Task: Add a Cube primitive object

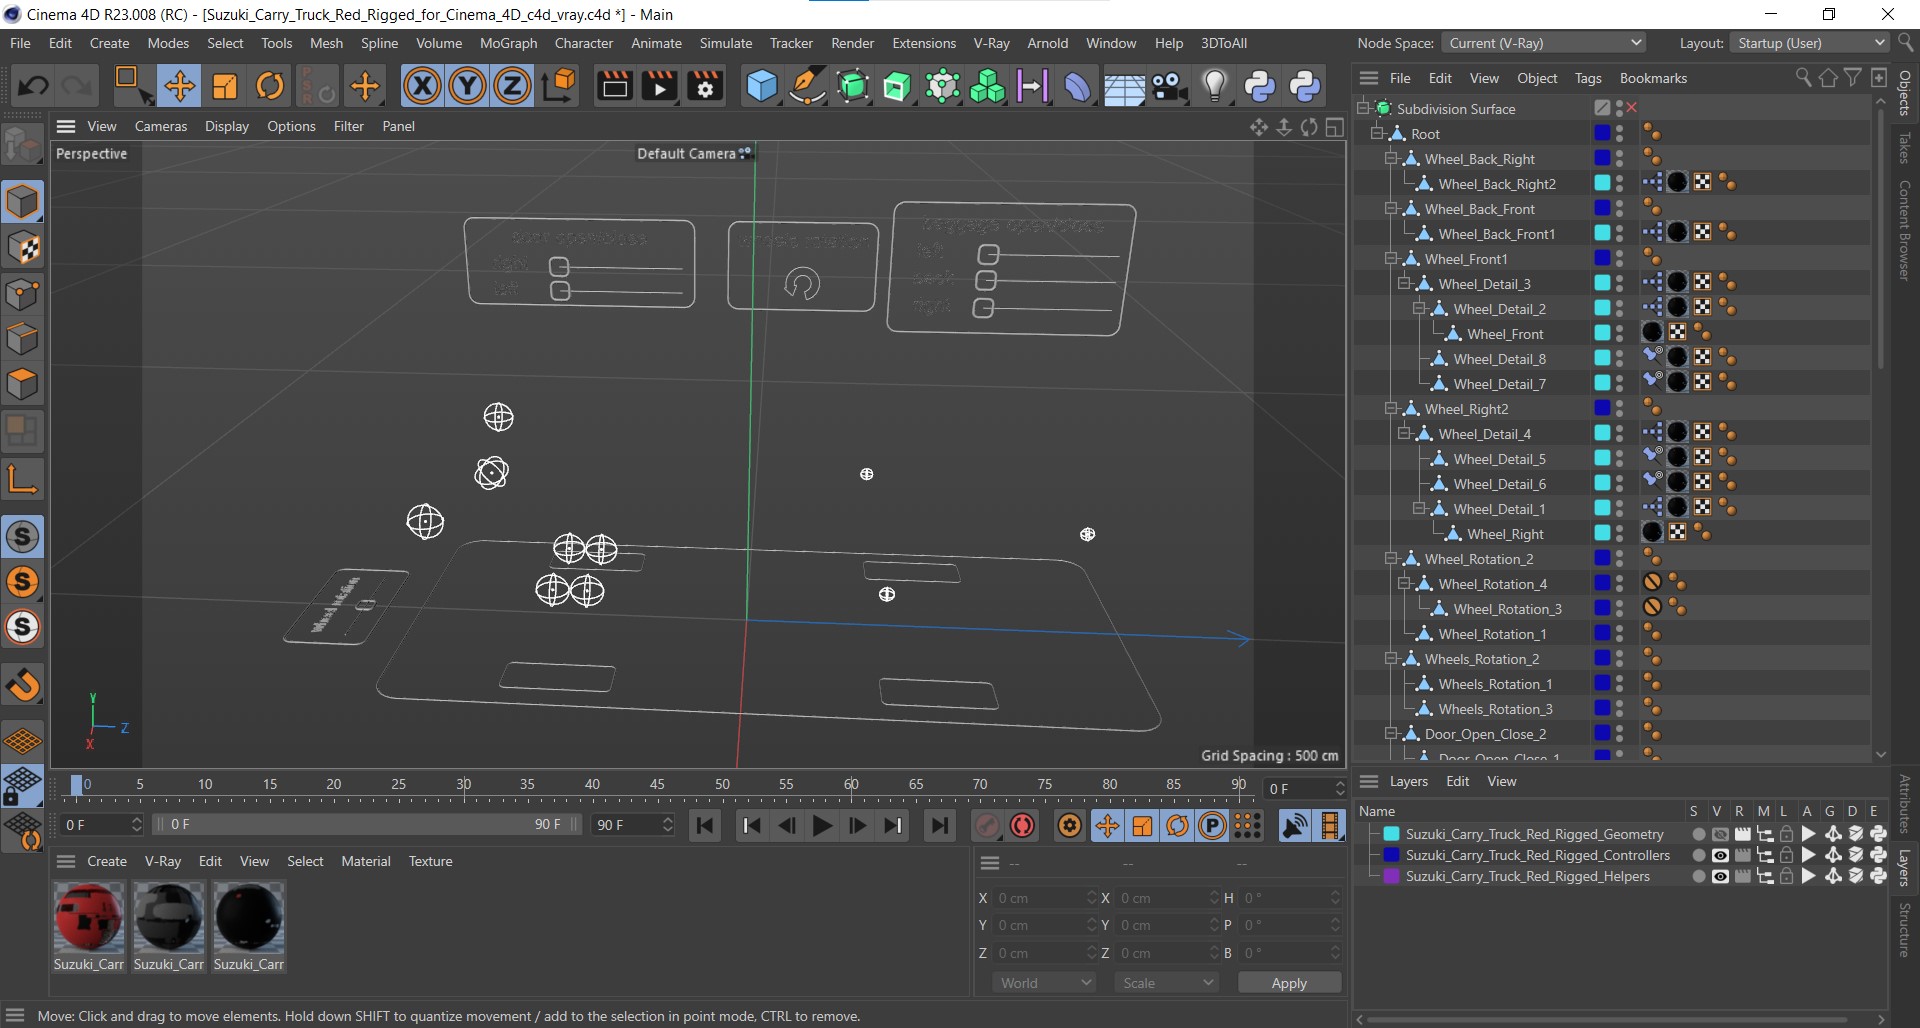Action: (x=761, y=86)
